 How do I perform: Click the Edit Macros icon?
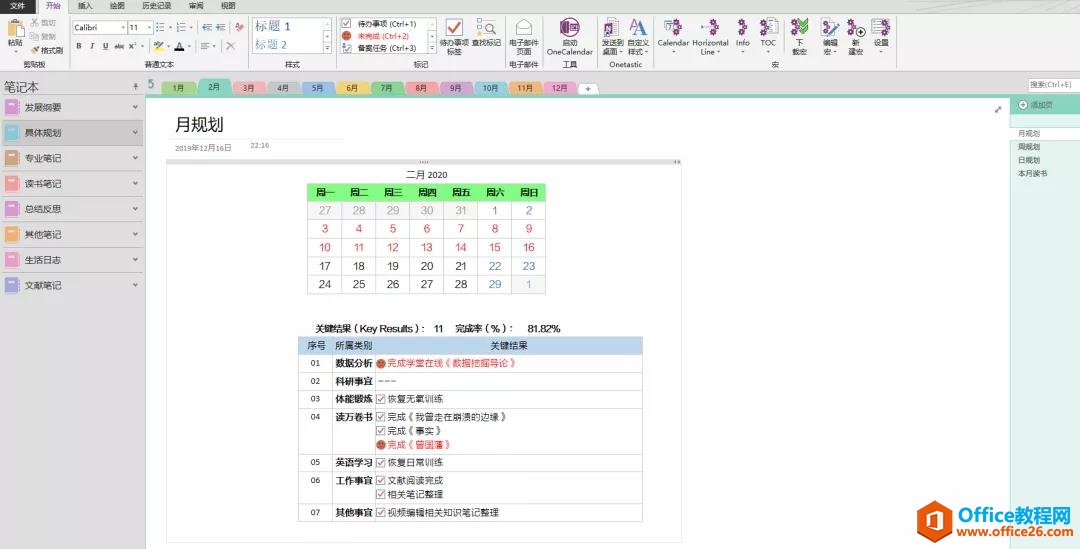click(830, 28)
